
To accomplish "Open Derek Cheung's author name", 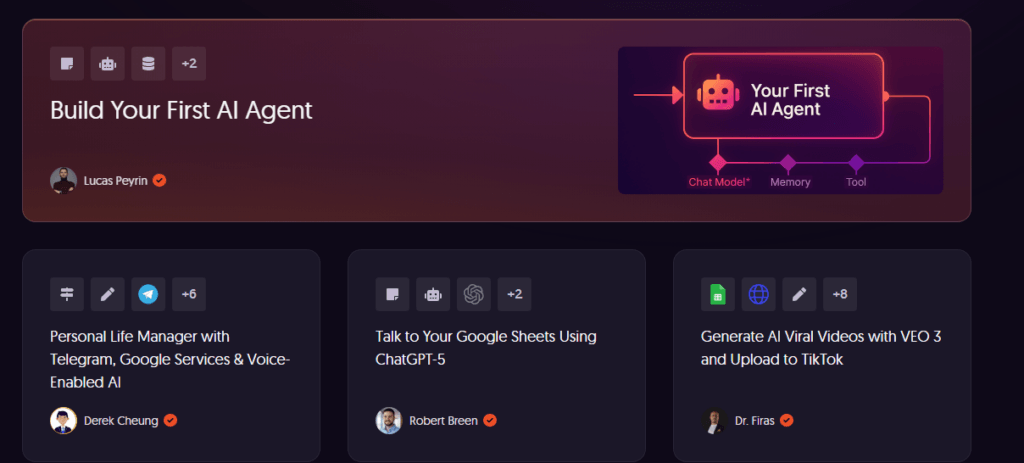I will 121,421.
